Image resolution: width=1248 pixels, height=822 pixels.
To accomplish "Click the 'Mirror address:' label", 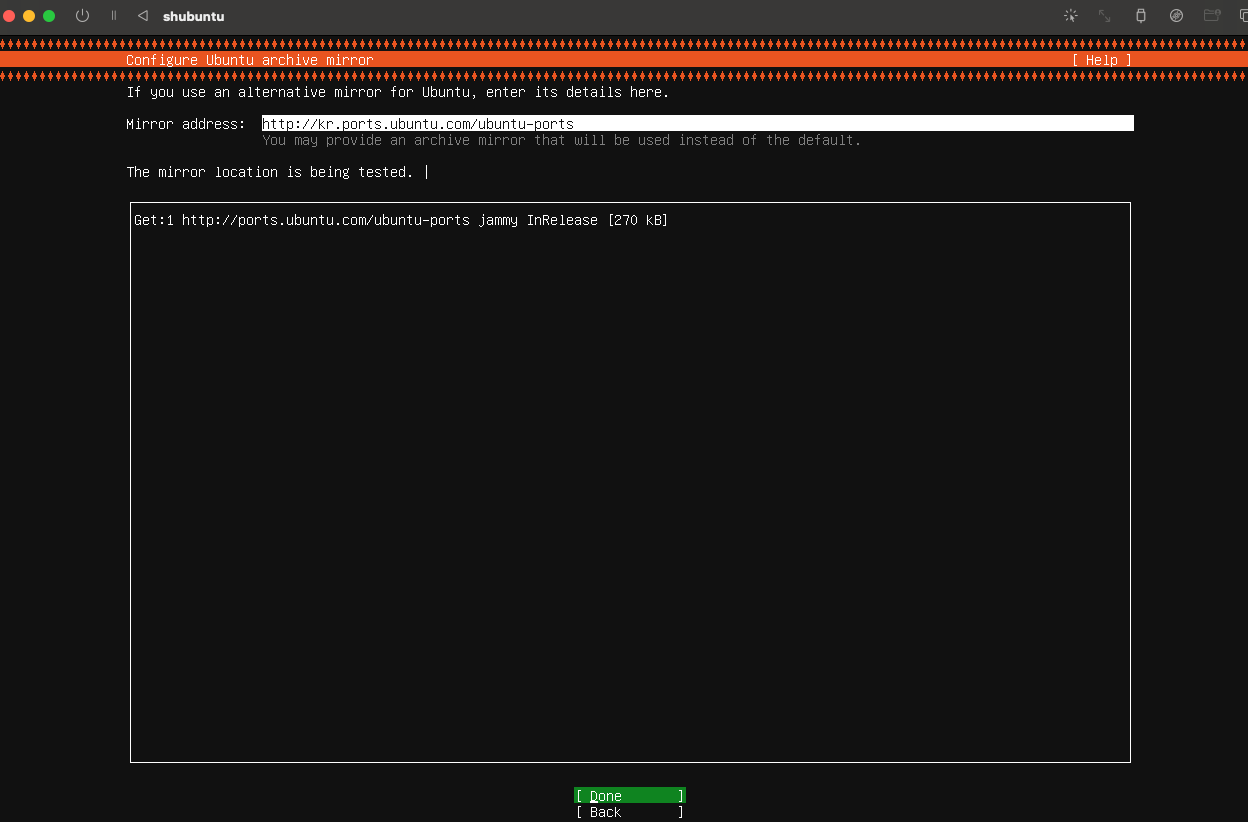I will click(x=186, y=124).
